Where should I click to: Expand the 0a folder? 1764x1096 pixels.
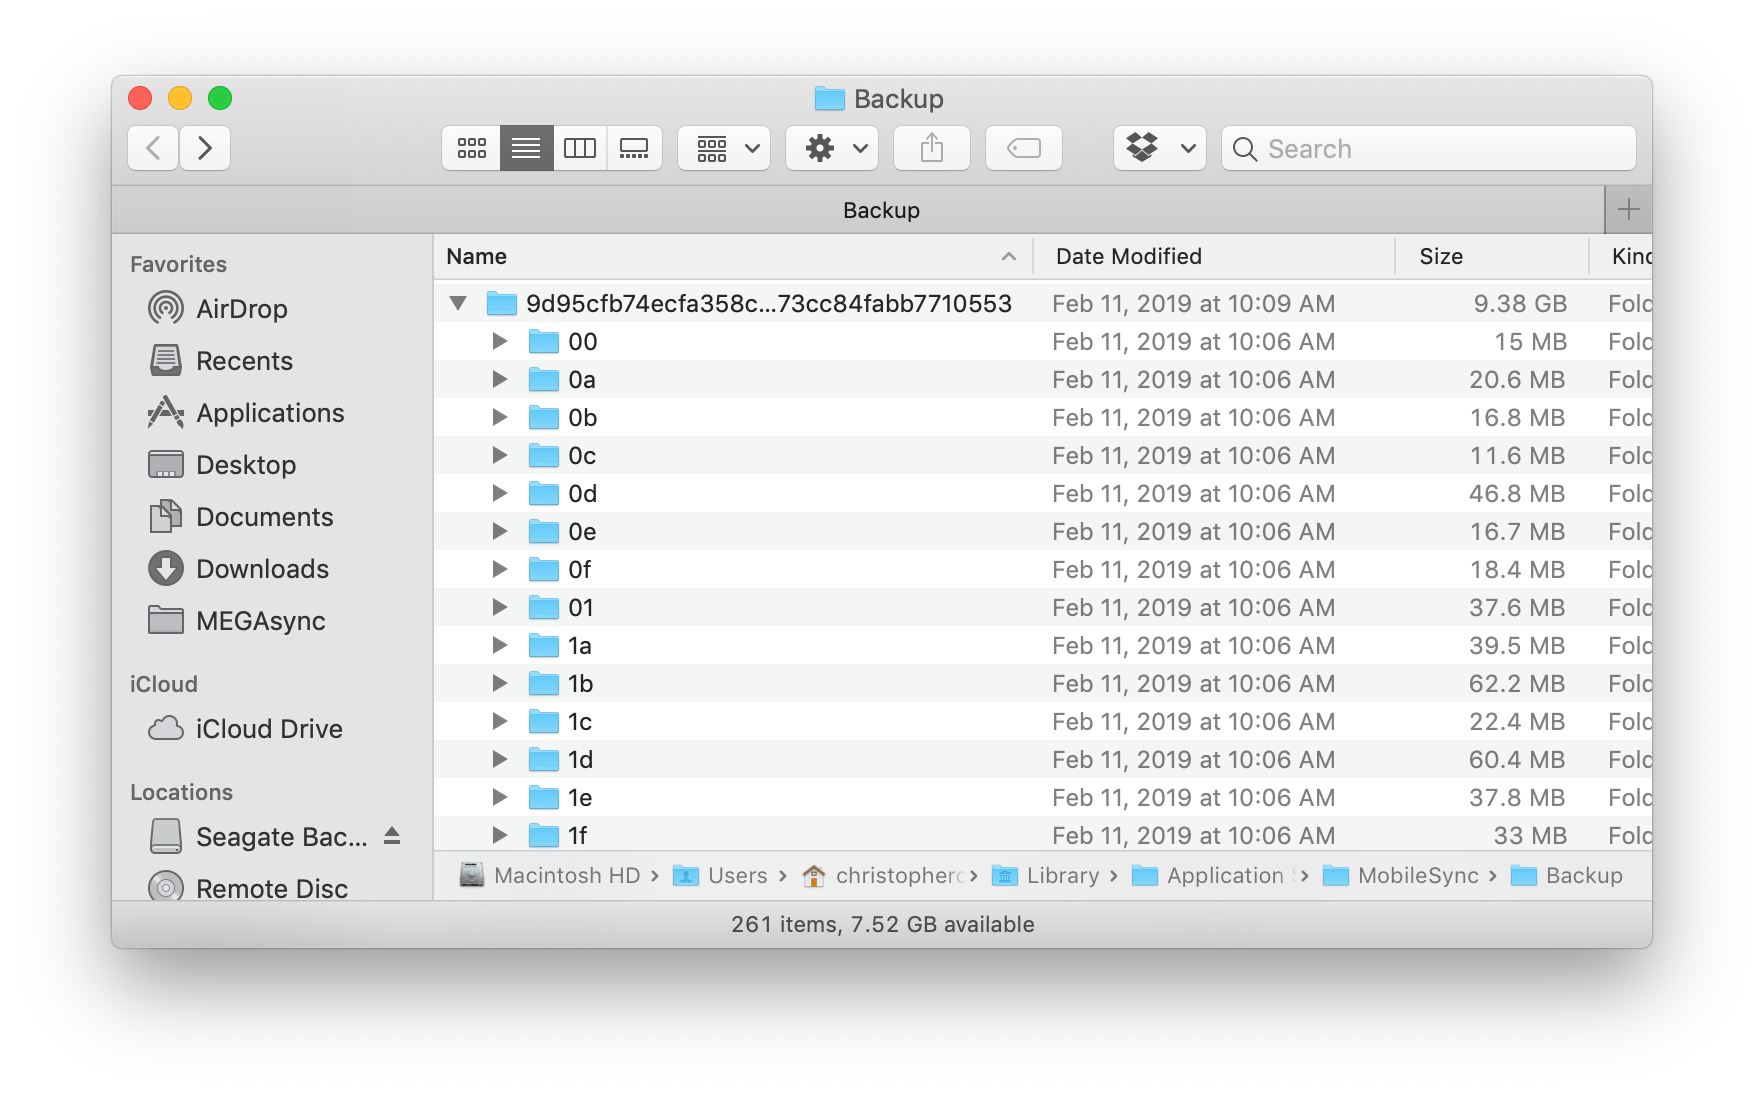click(499, 379)
